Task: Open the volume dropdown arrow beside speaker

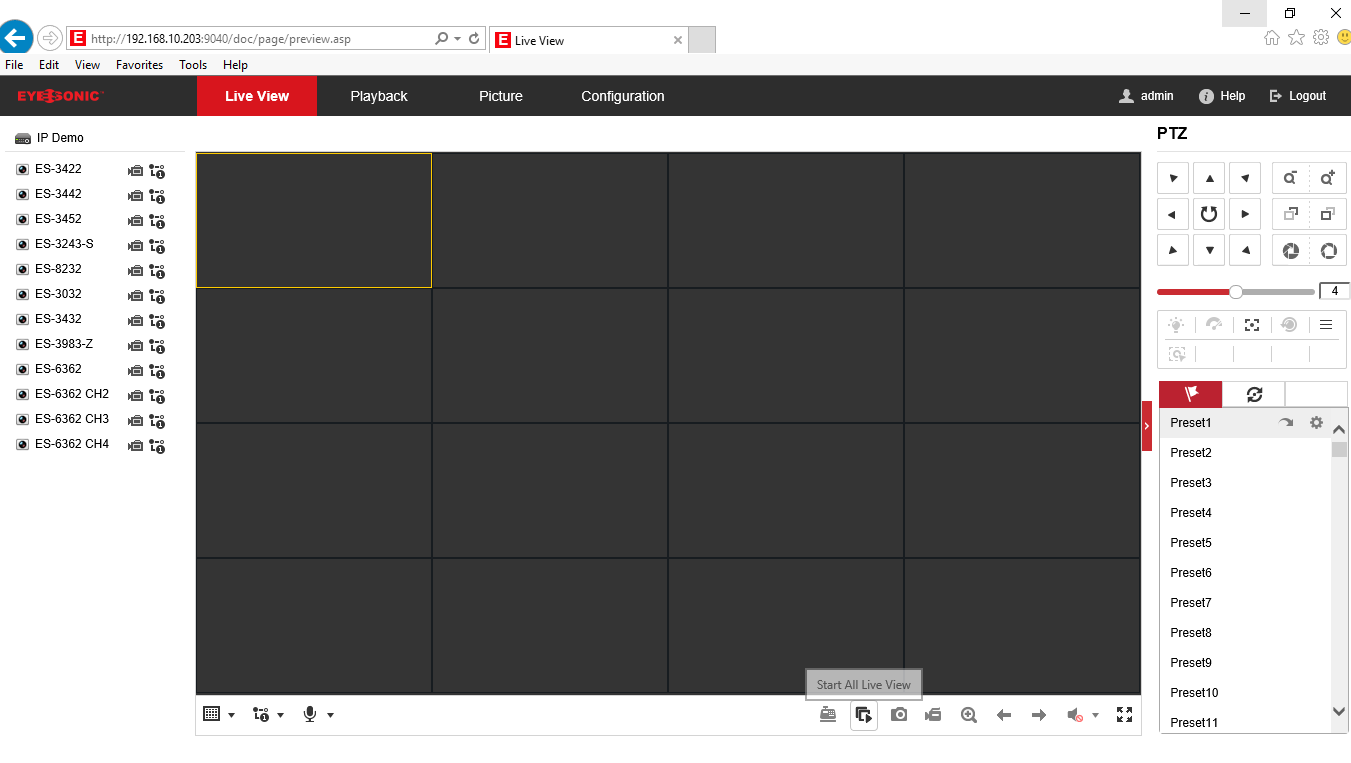Action: point(1095,715)
